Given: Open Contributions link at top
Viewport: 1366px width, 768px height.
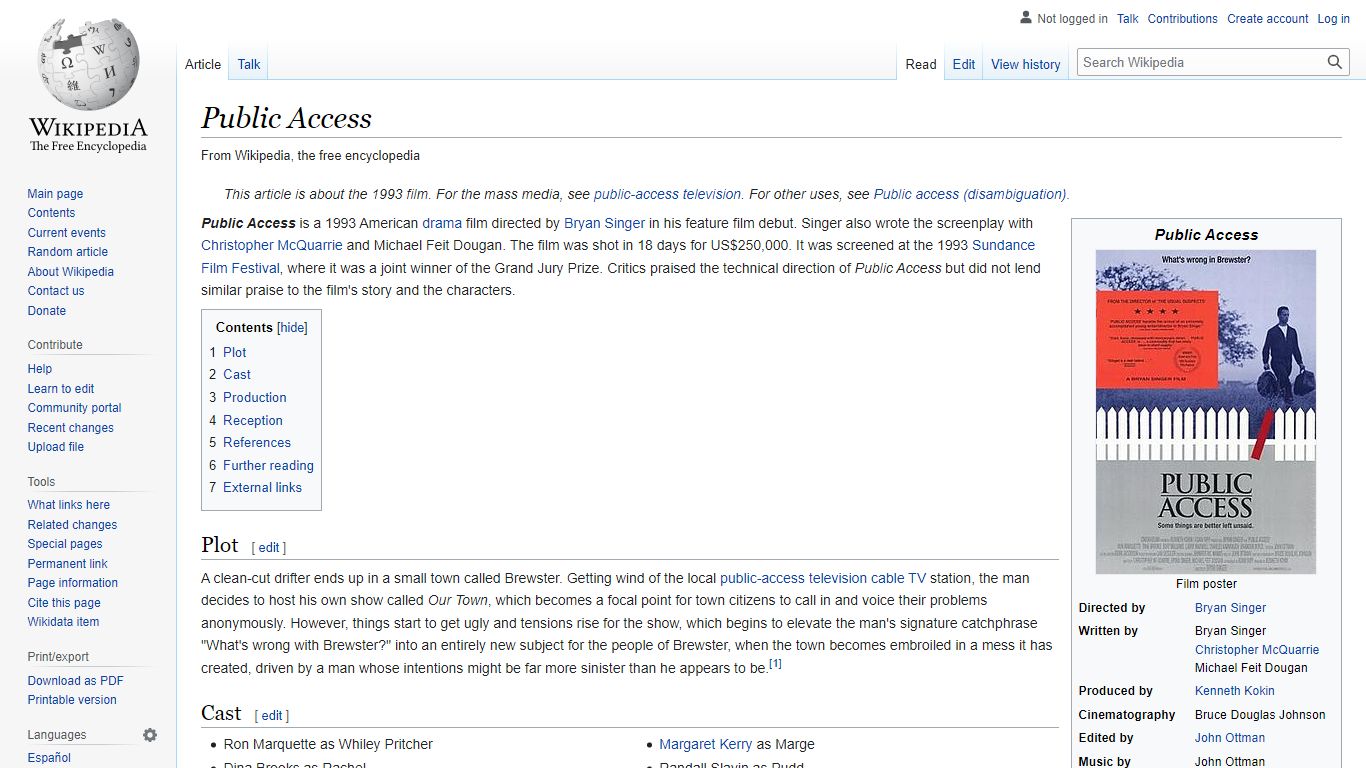Looking at the screenshot, I should tap(1182, 18).
